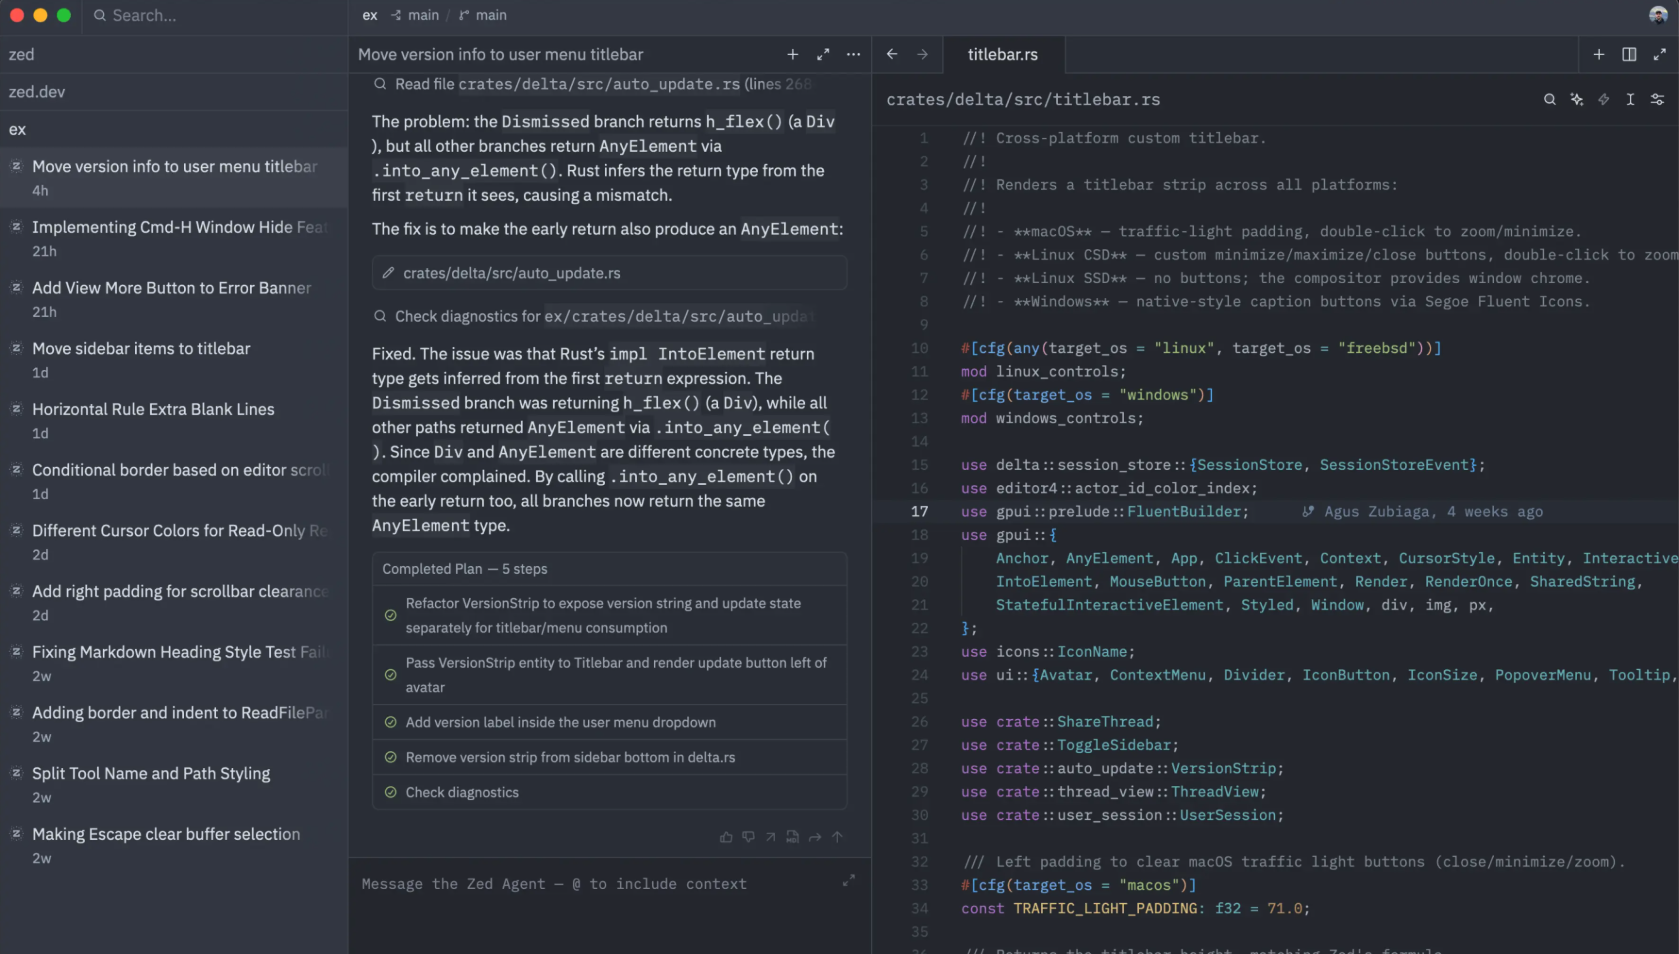Open the user avatar menu
The image size is (1679, 954).
pyautogui.click(x=1657, y=15)
